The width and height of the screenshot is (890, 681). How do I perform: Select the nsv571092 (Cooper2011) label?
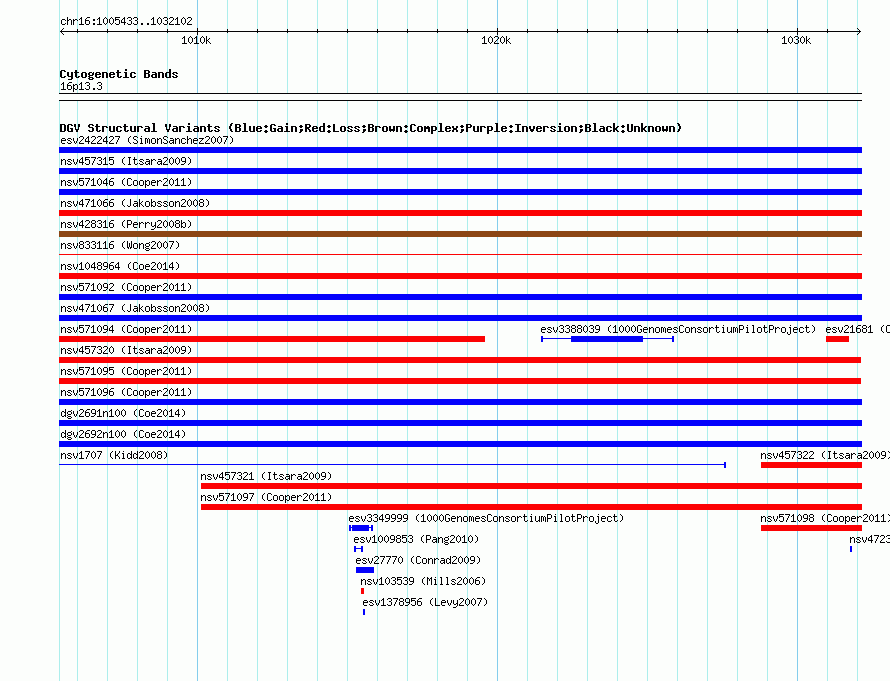(126, 287)
